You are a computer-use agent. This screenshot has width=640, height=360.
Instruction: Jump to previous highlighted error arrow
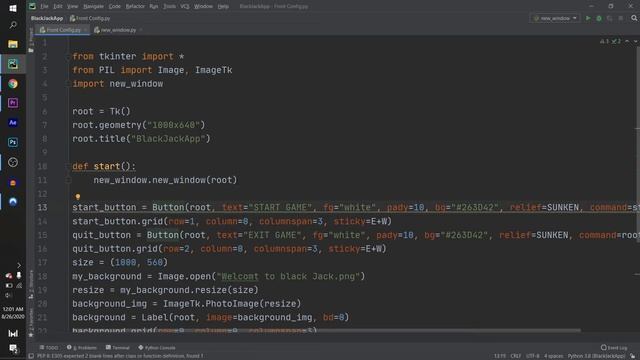(627, 41)
